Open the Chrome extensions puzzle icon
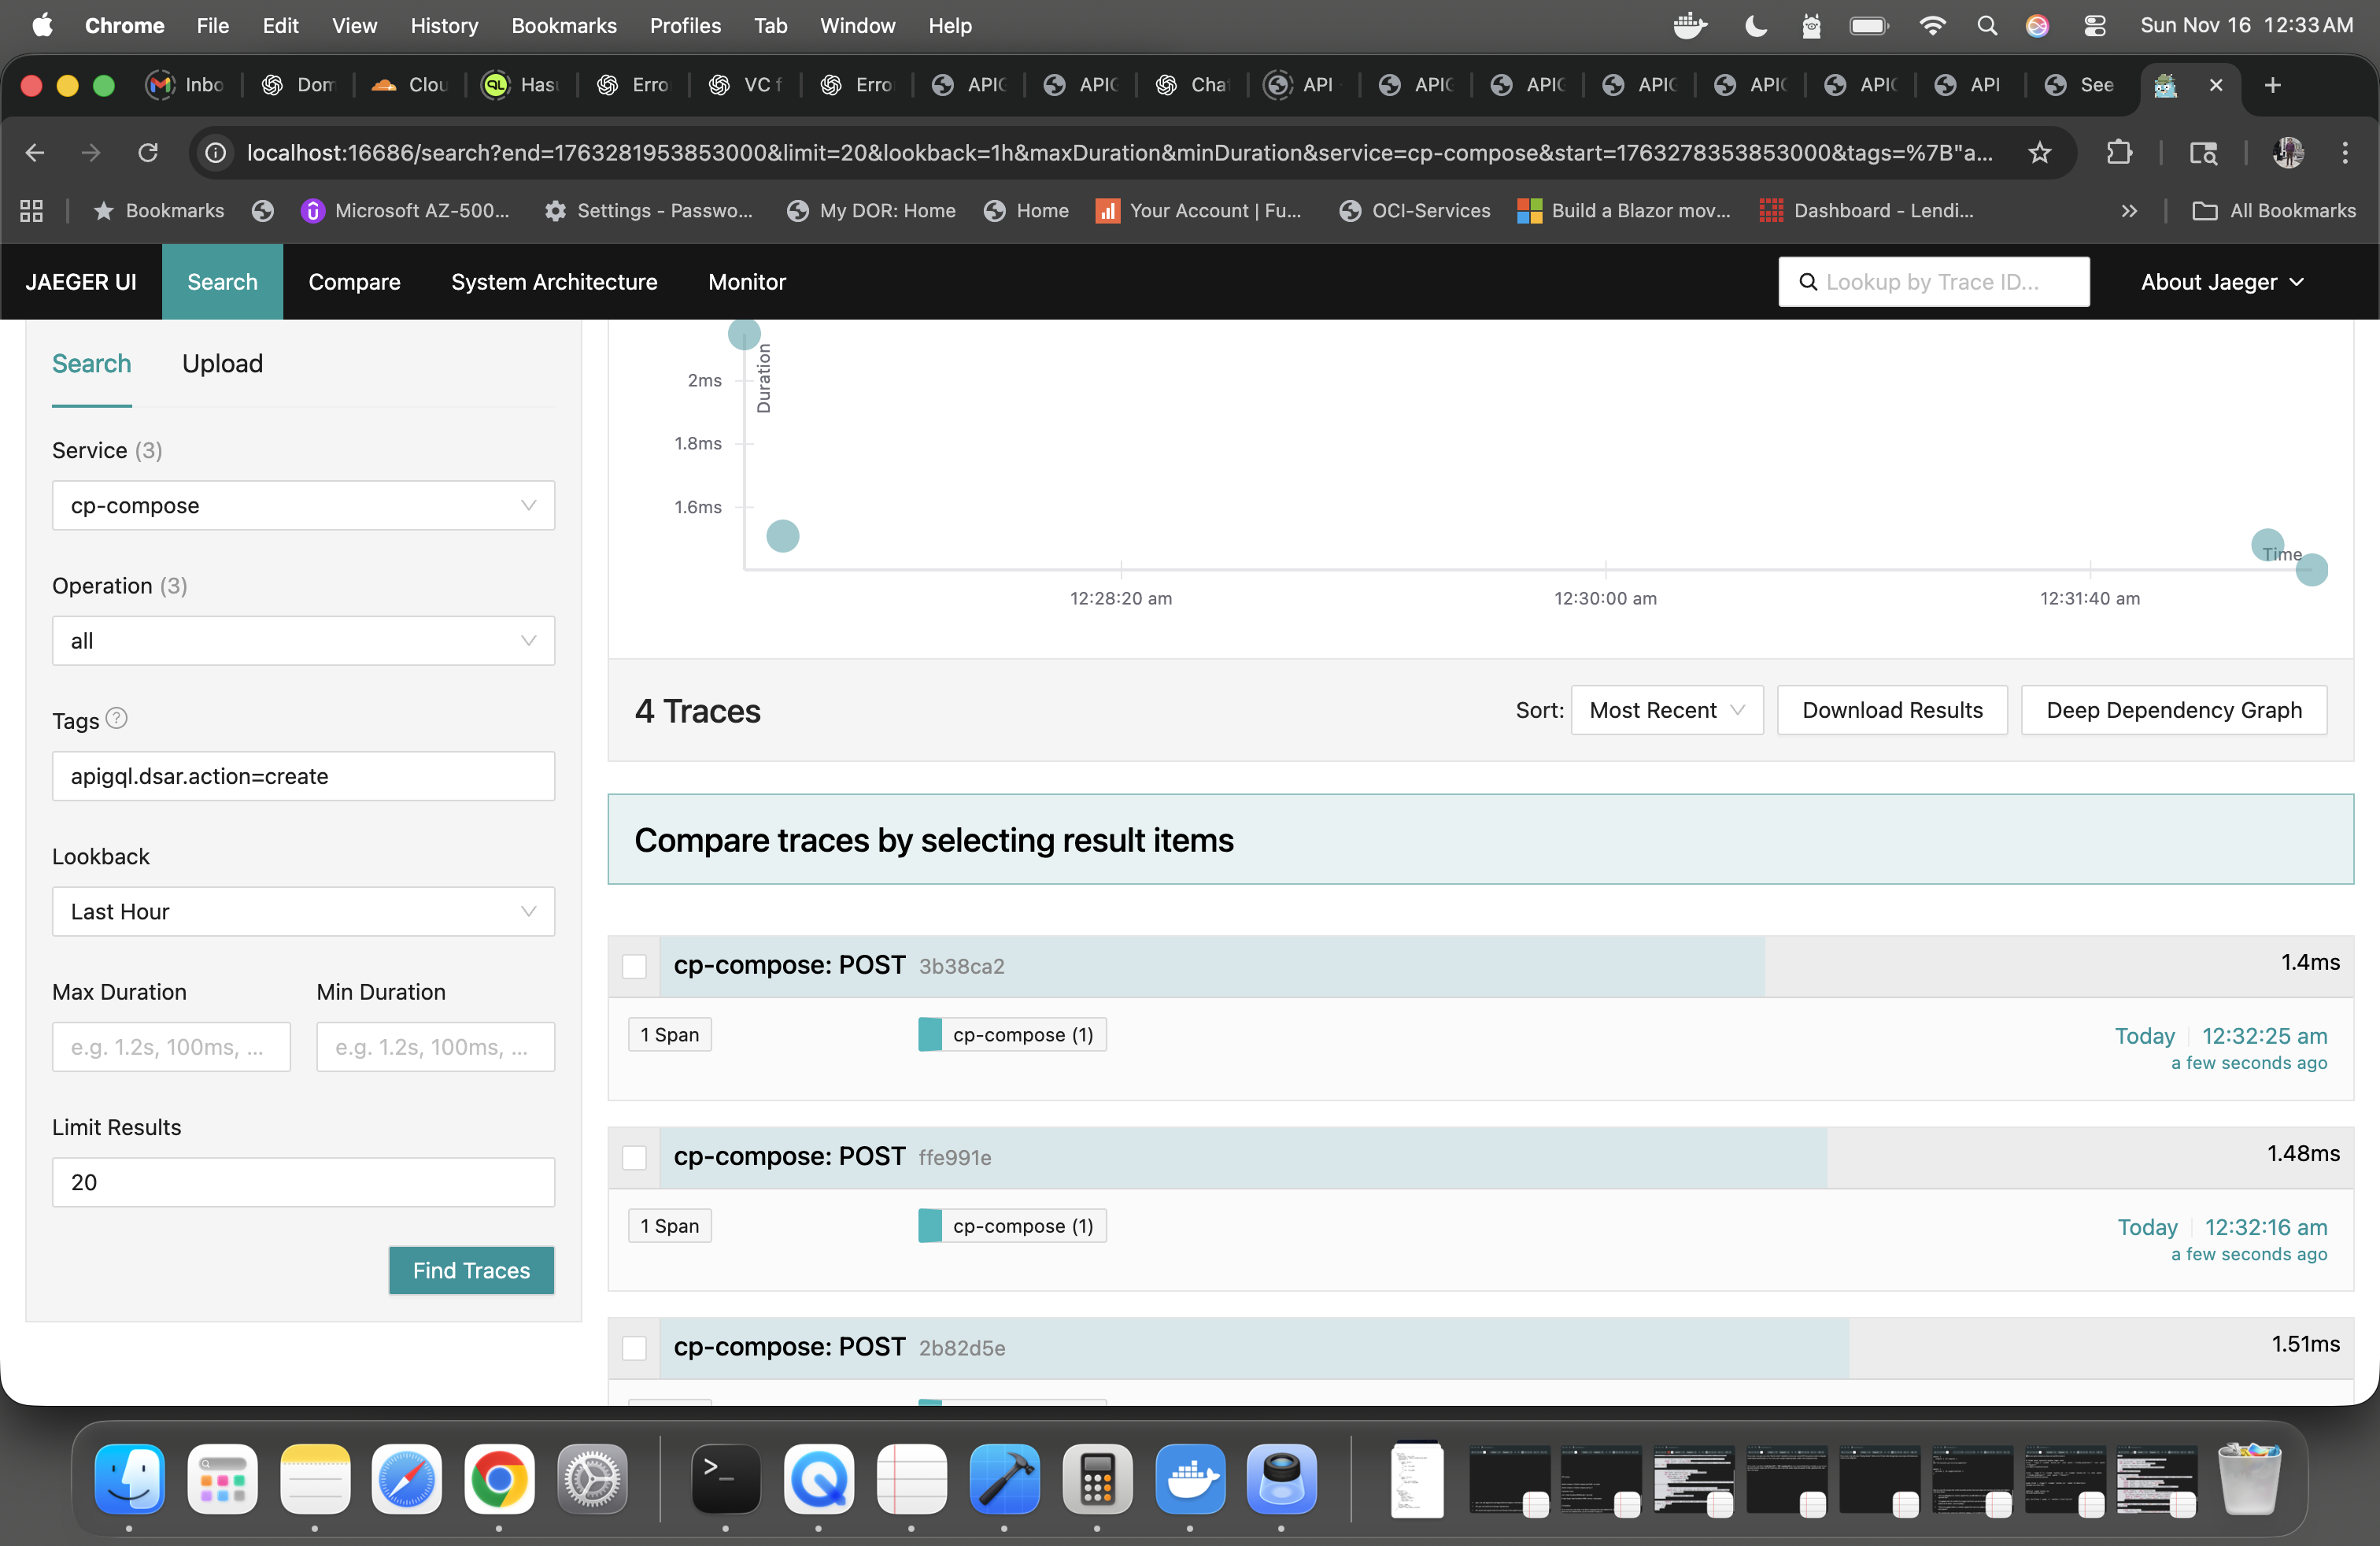This screenshot has height=1546, width=2380. click(x=2120, y=152)
